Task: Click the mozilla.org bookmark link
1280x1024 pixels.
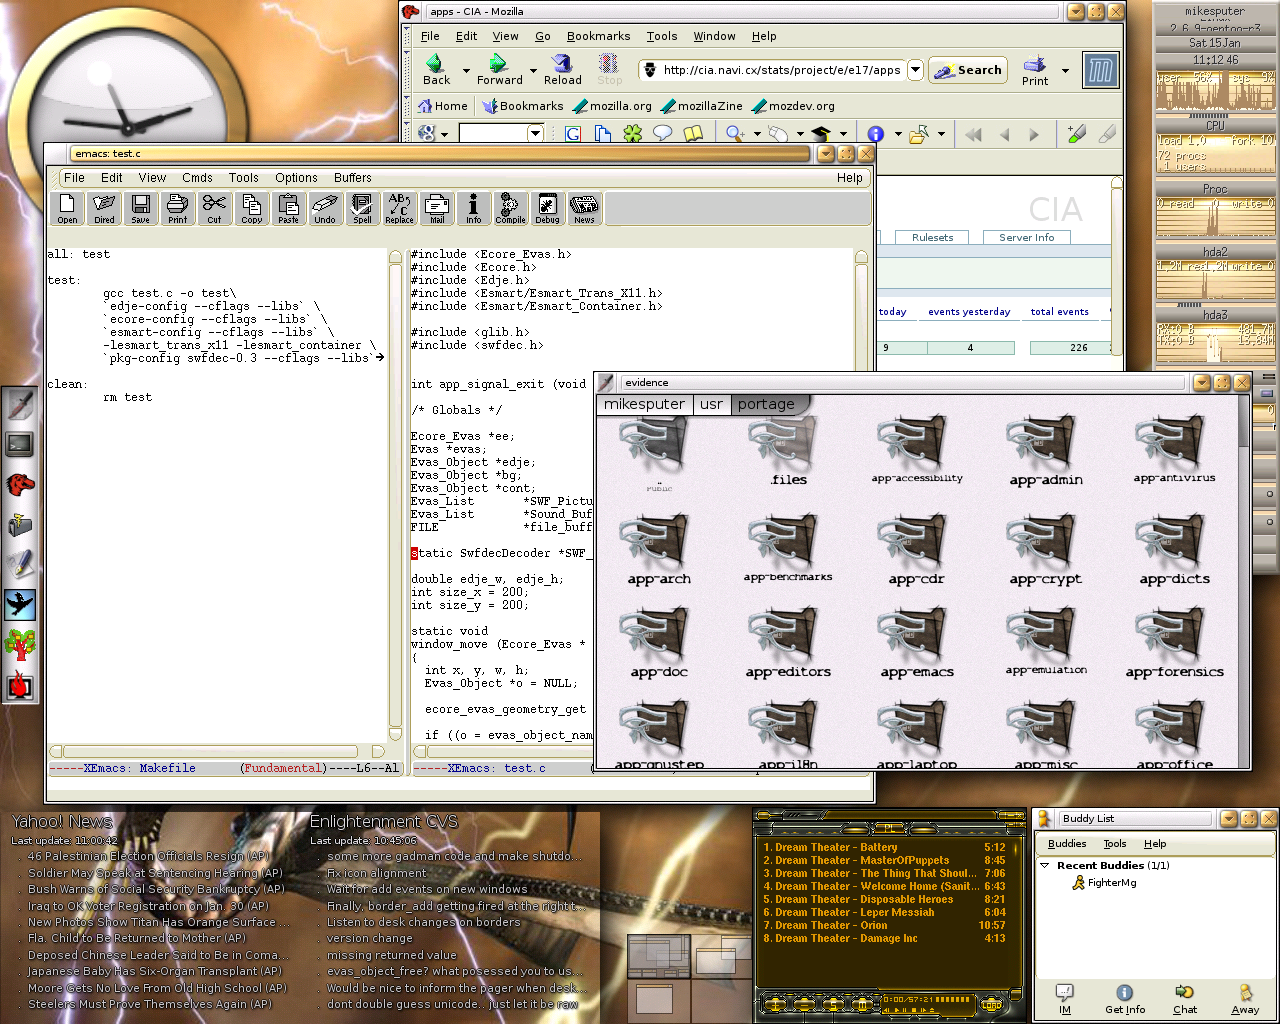Action: (612, 106)
